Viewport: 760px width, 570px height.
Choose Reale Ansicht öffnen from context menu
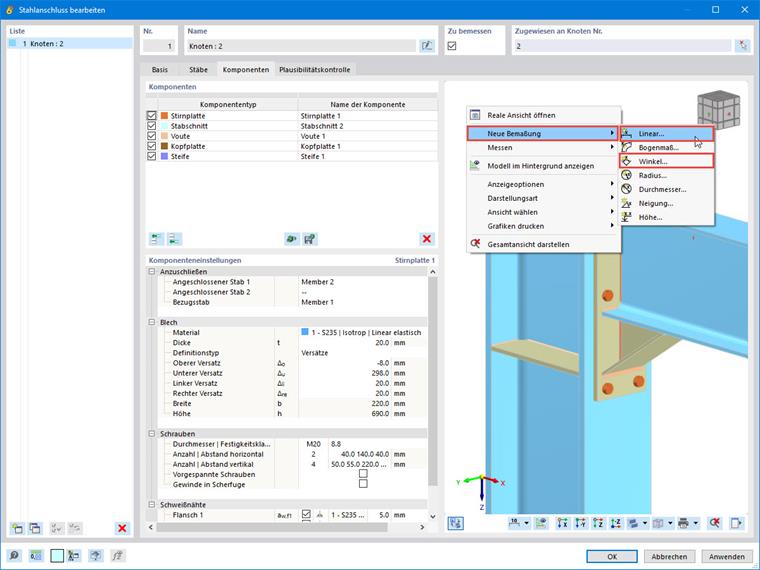[543, 115]
